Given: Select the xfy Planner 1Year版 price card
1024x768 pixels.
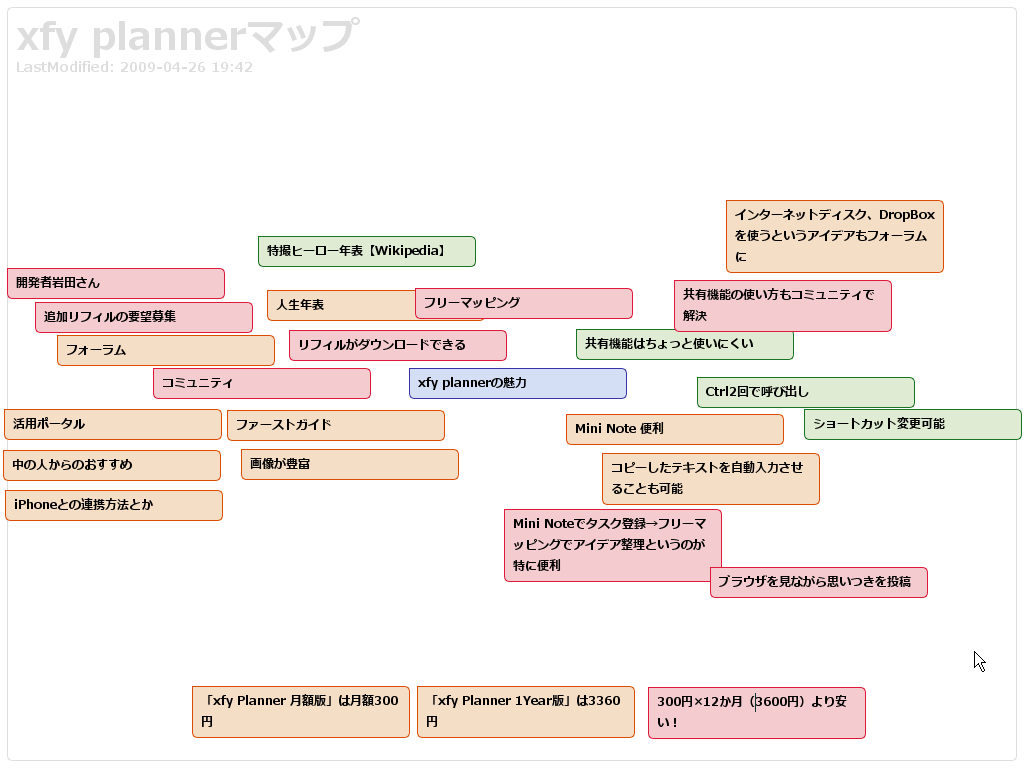Looking at the screenshot, I should pyautogui.click(x=526, y=712).
